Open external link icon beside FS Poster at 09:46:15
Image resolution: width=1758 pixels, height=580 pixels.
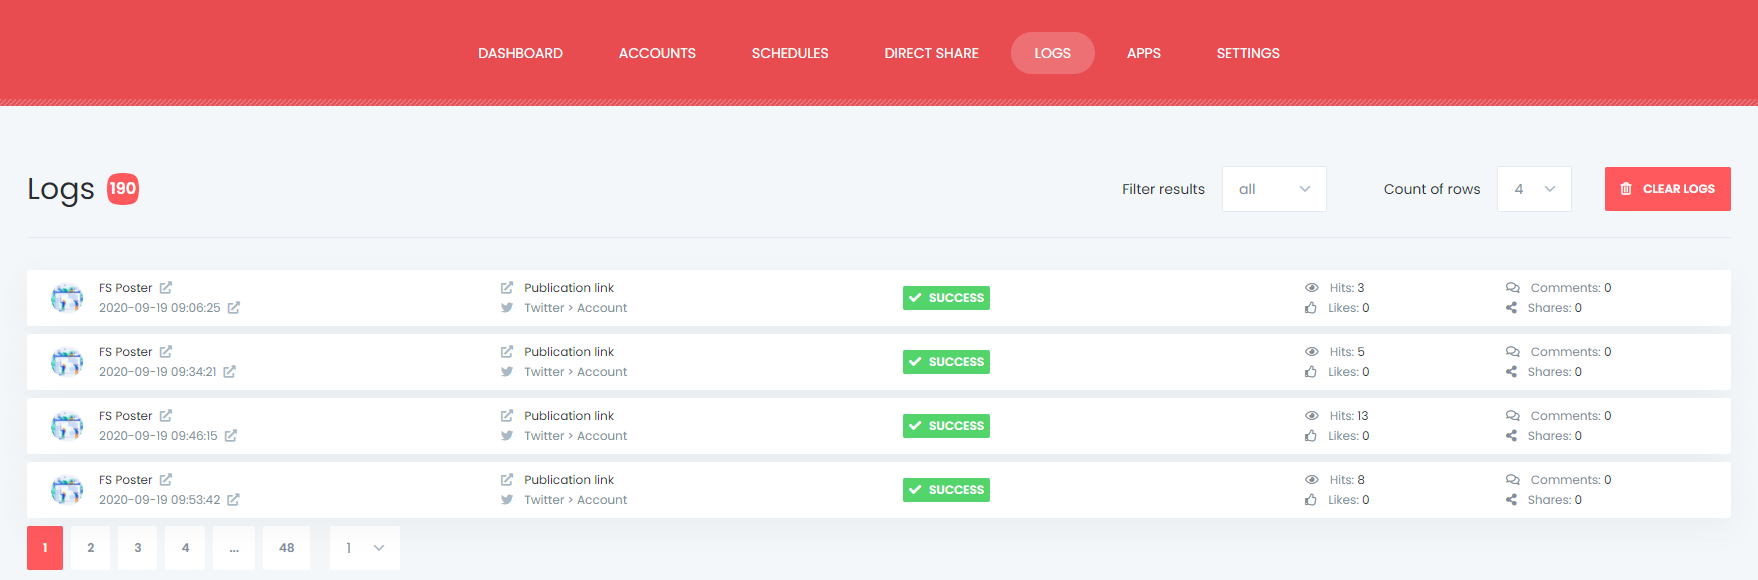pos(166,416)
